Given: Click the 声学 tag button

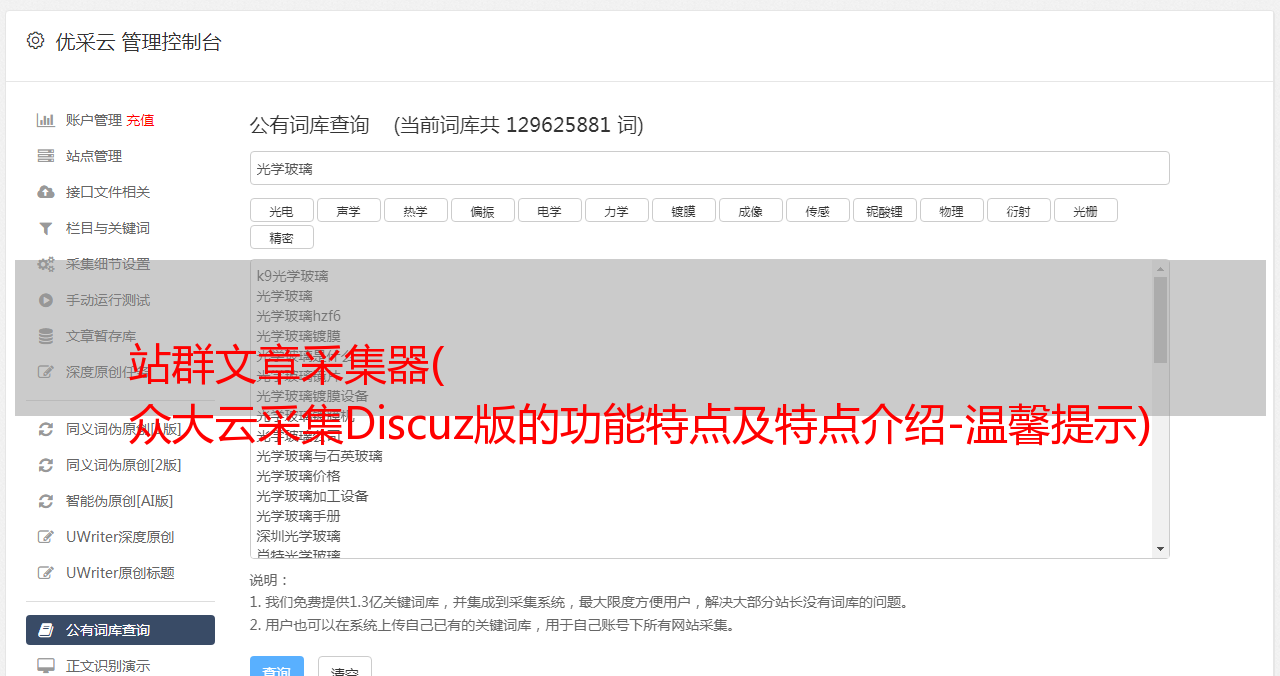Looking at the screenshot, I should (x=348, y=210).
